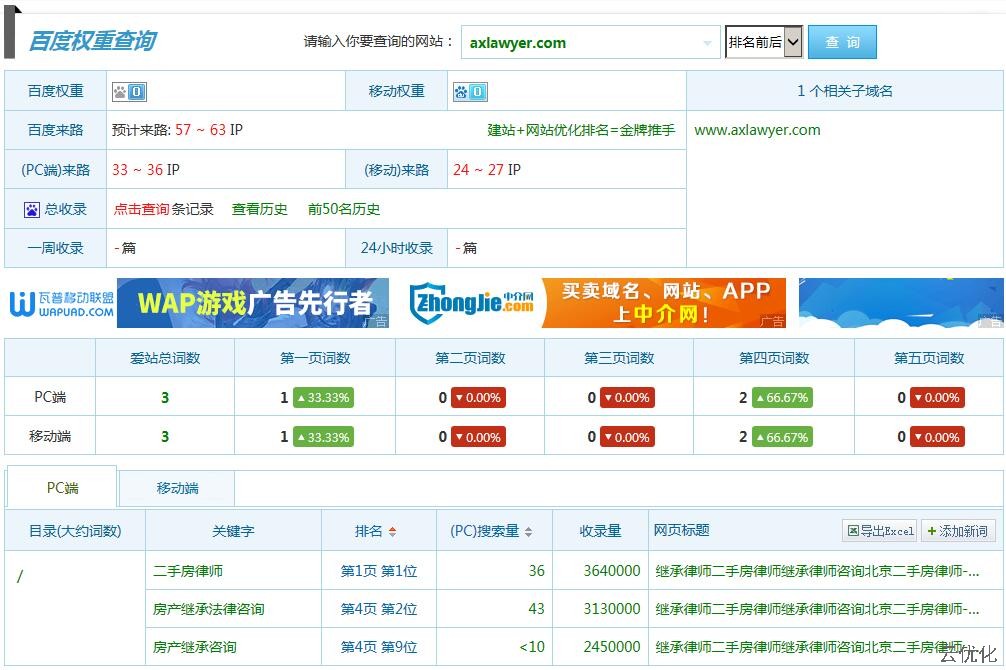This screenshot has width=1006, height=670.
Task: Click the (PC)搜索量 column sort arrows
Action: pos(528,532)
